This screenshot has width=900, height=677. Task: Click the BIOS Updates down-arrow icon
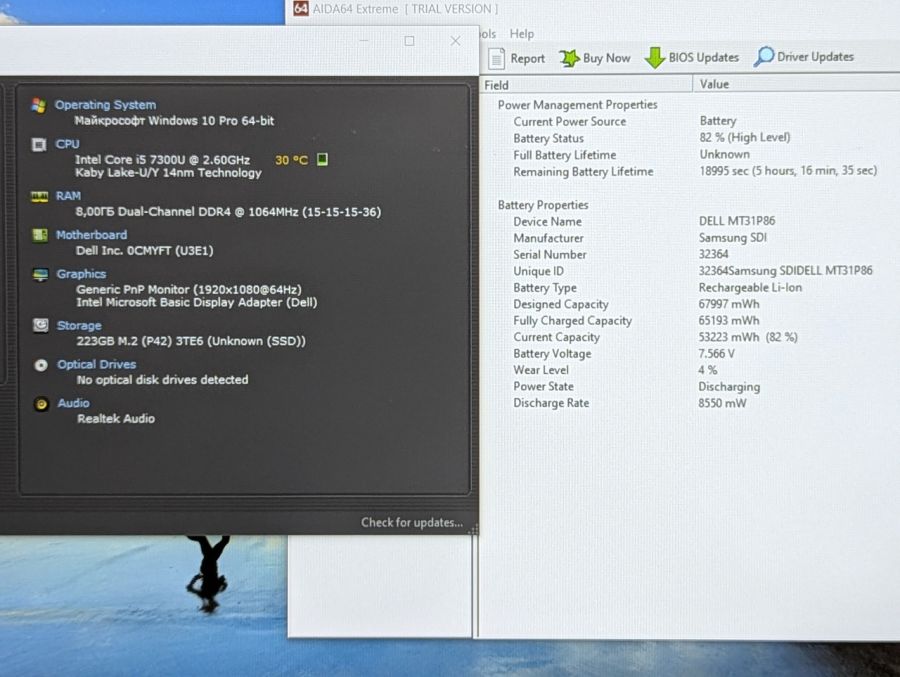tap(655, 57)
